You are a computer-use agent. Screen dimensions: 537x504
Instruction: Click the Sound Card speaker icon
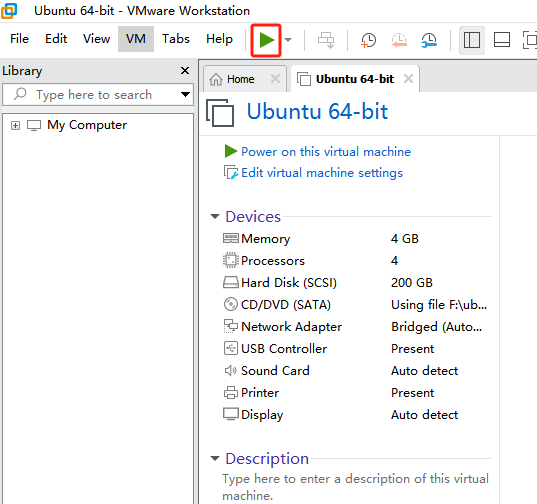click(230, 370)
